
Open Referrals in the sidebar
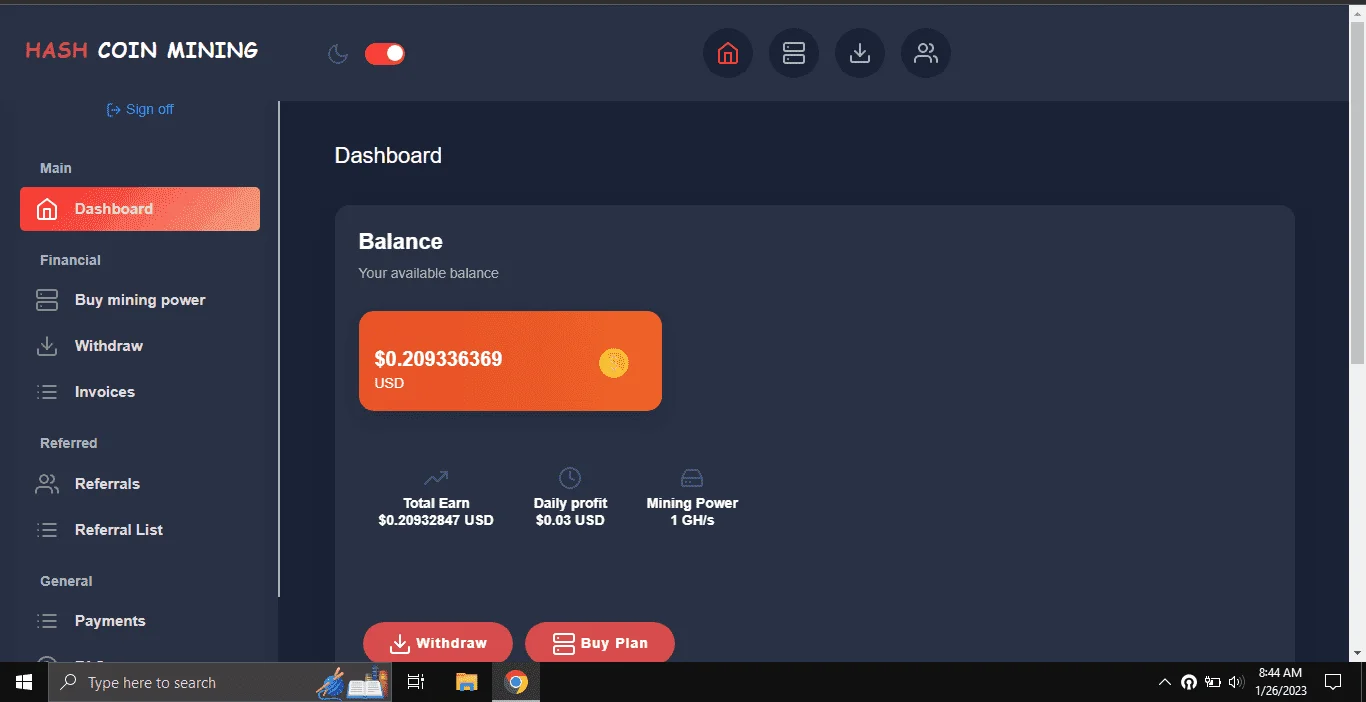pos(140,484)
